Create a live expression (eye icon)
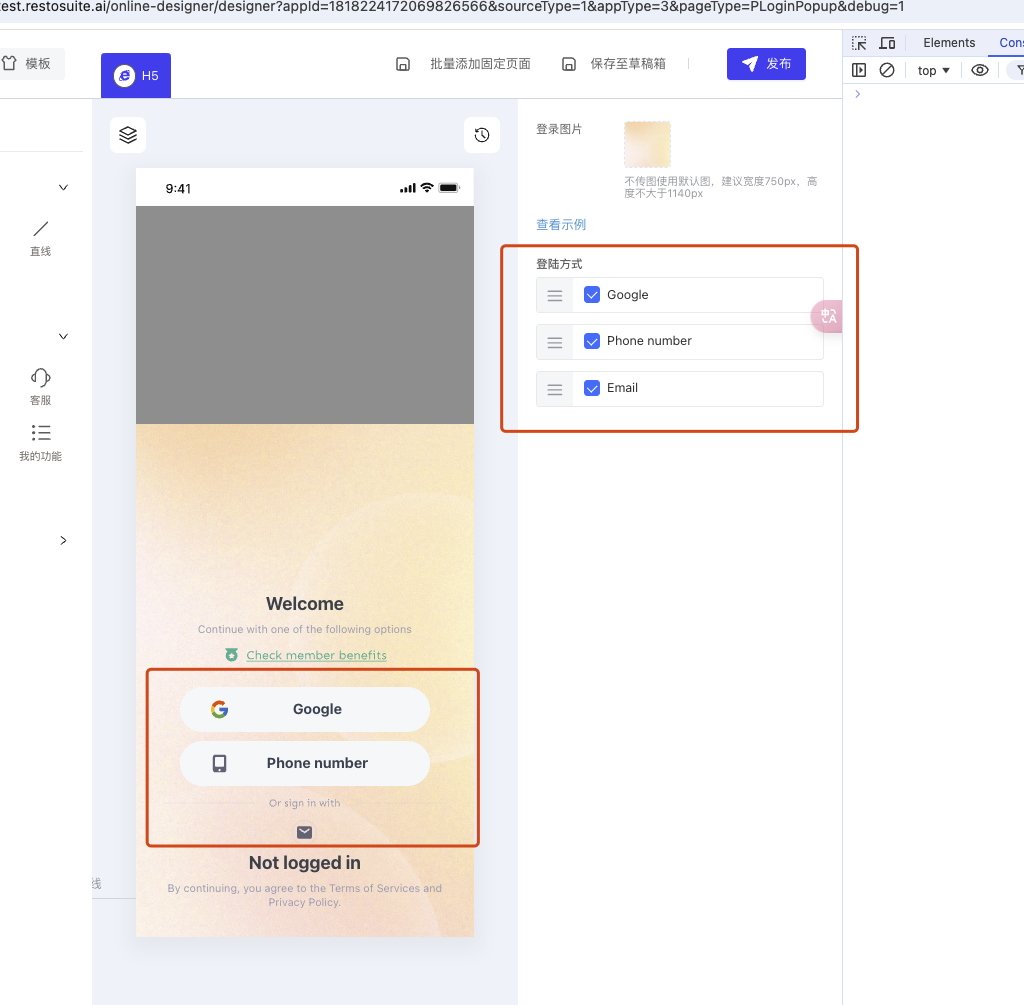This screenshot has width=1024, height=1005. pyautogui.click(x=980, y=70)
